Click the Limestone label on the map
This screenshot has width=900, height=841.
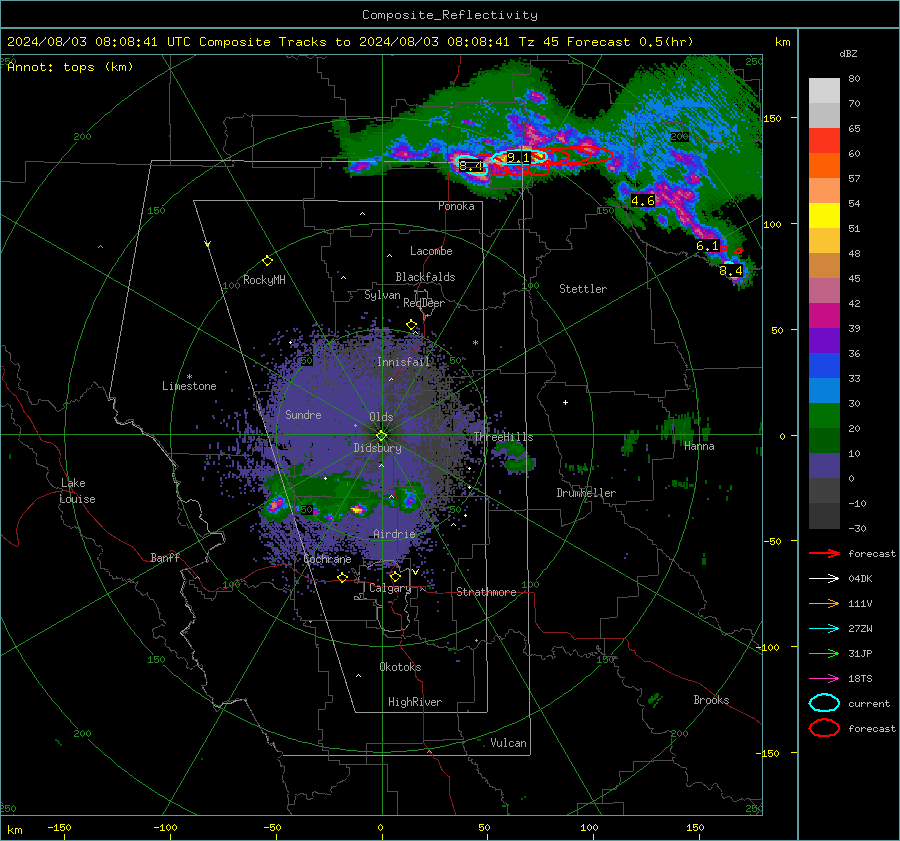(189, 386)
